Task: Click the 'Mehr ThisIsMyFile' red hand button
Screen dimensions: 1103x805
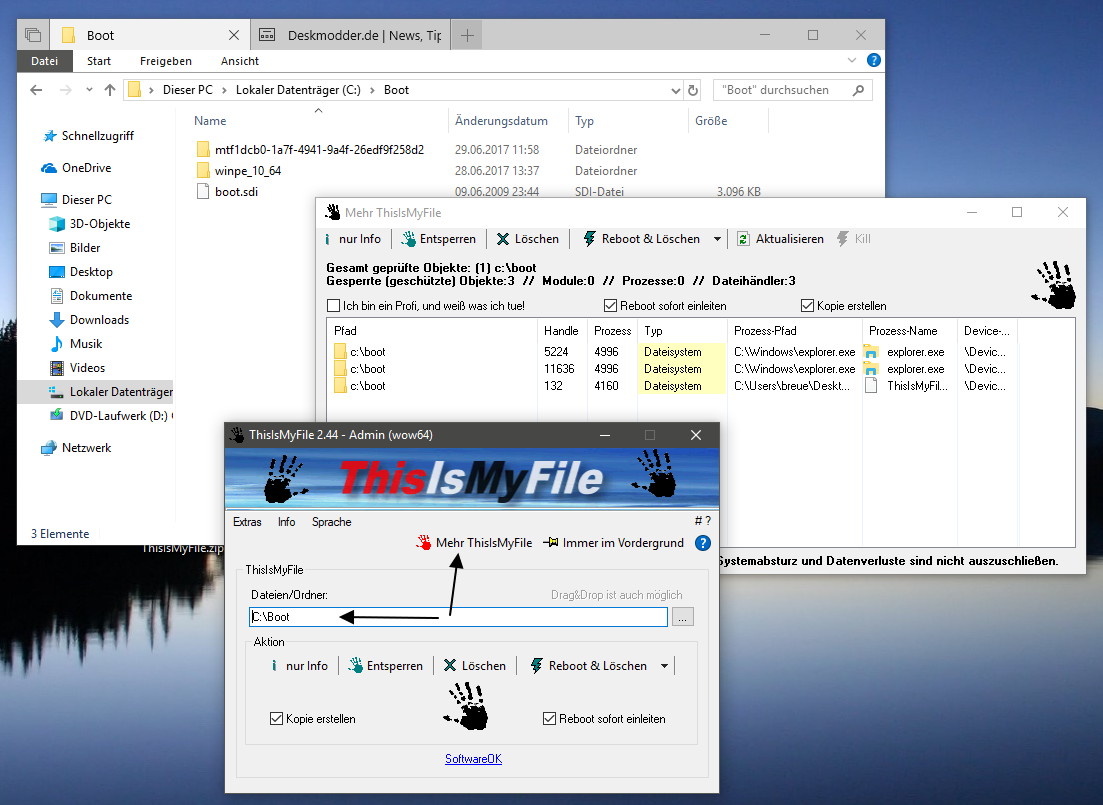Action: coord(474,543)
